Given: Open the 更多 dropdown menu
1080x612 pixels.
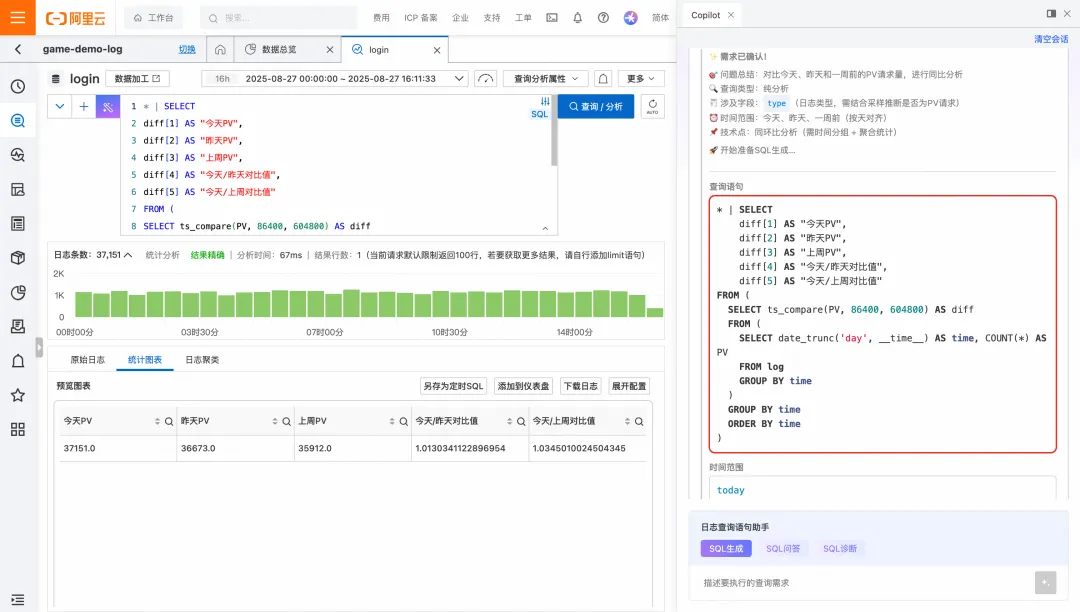Looking at the screenshot, I should [641, 78].
